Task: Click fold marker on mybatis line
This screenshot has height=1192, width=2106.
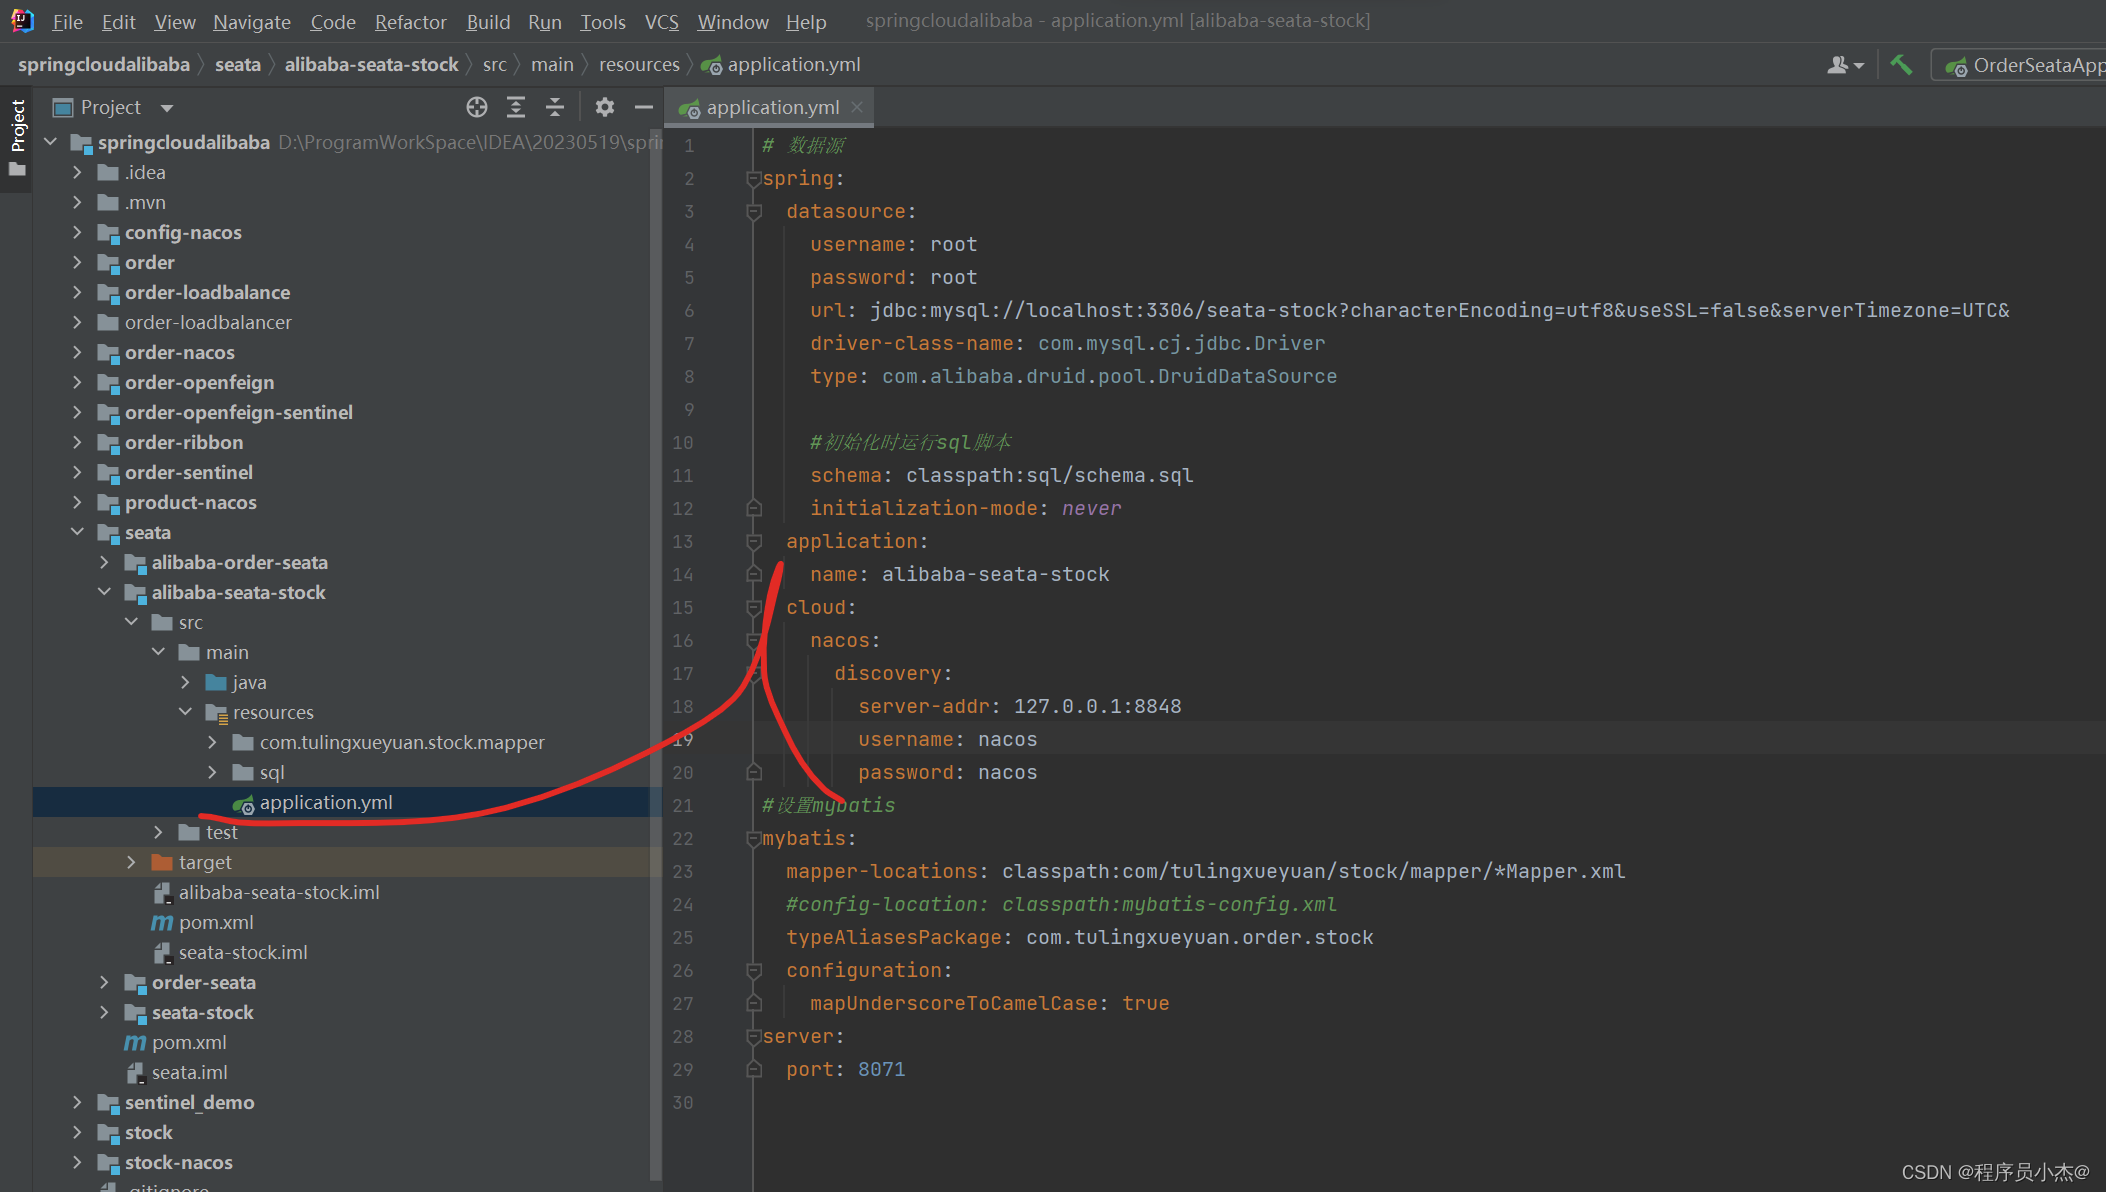Action: click(x=754, y=839)
